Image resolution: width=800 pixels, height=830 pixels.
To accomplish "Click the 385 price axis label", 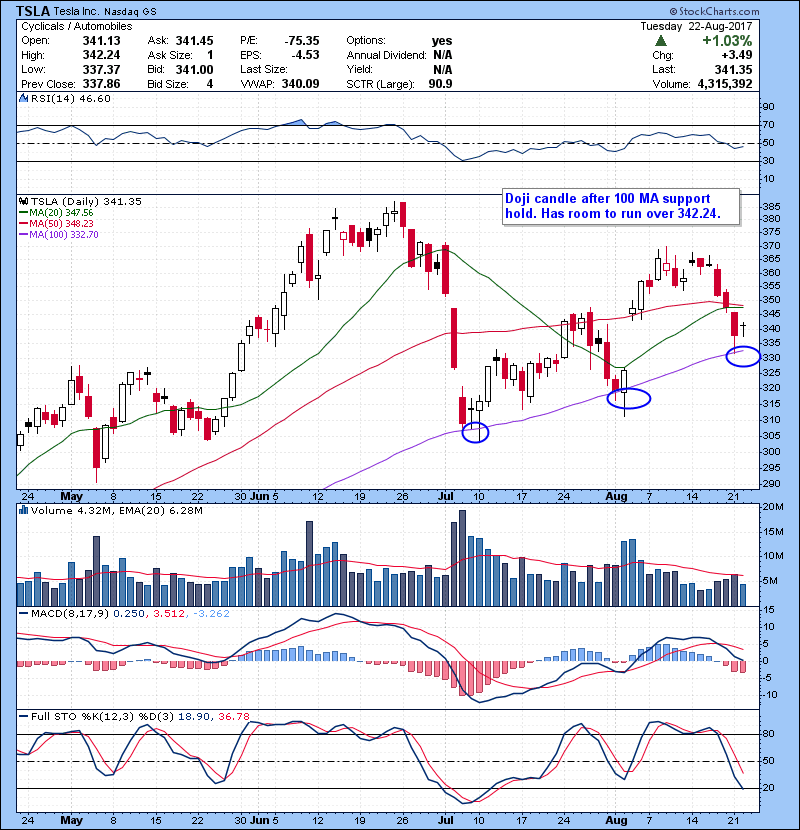I will (x=771, y=206).
